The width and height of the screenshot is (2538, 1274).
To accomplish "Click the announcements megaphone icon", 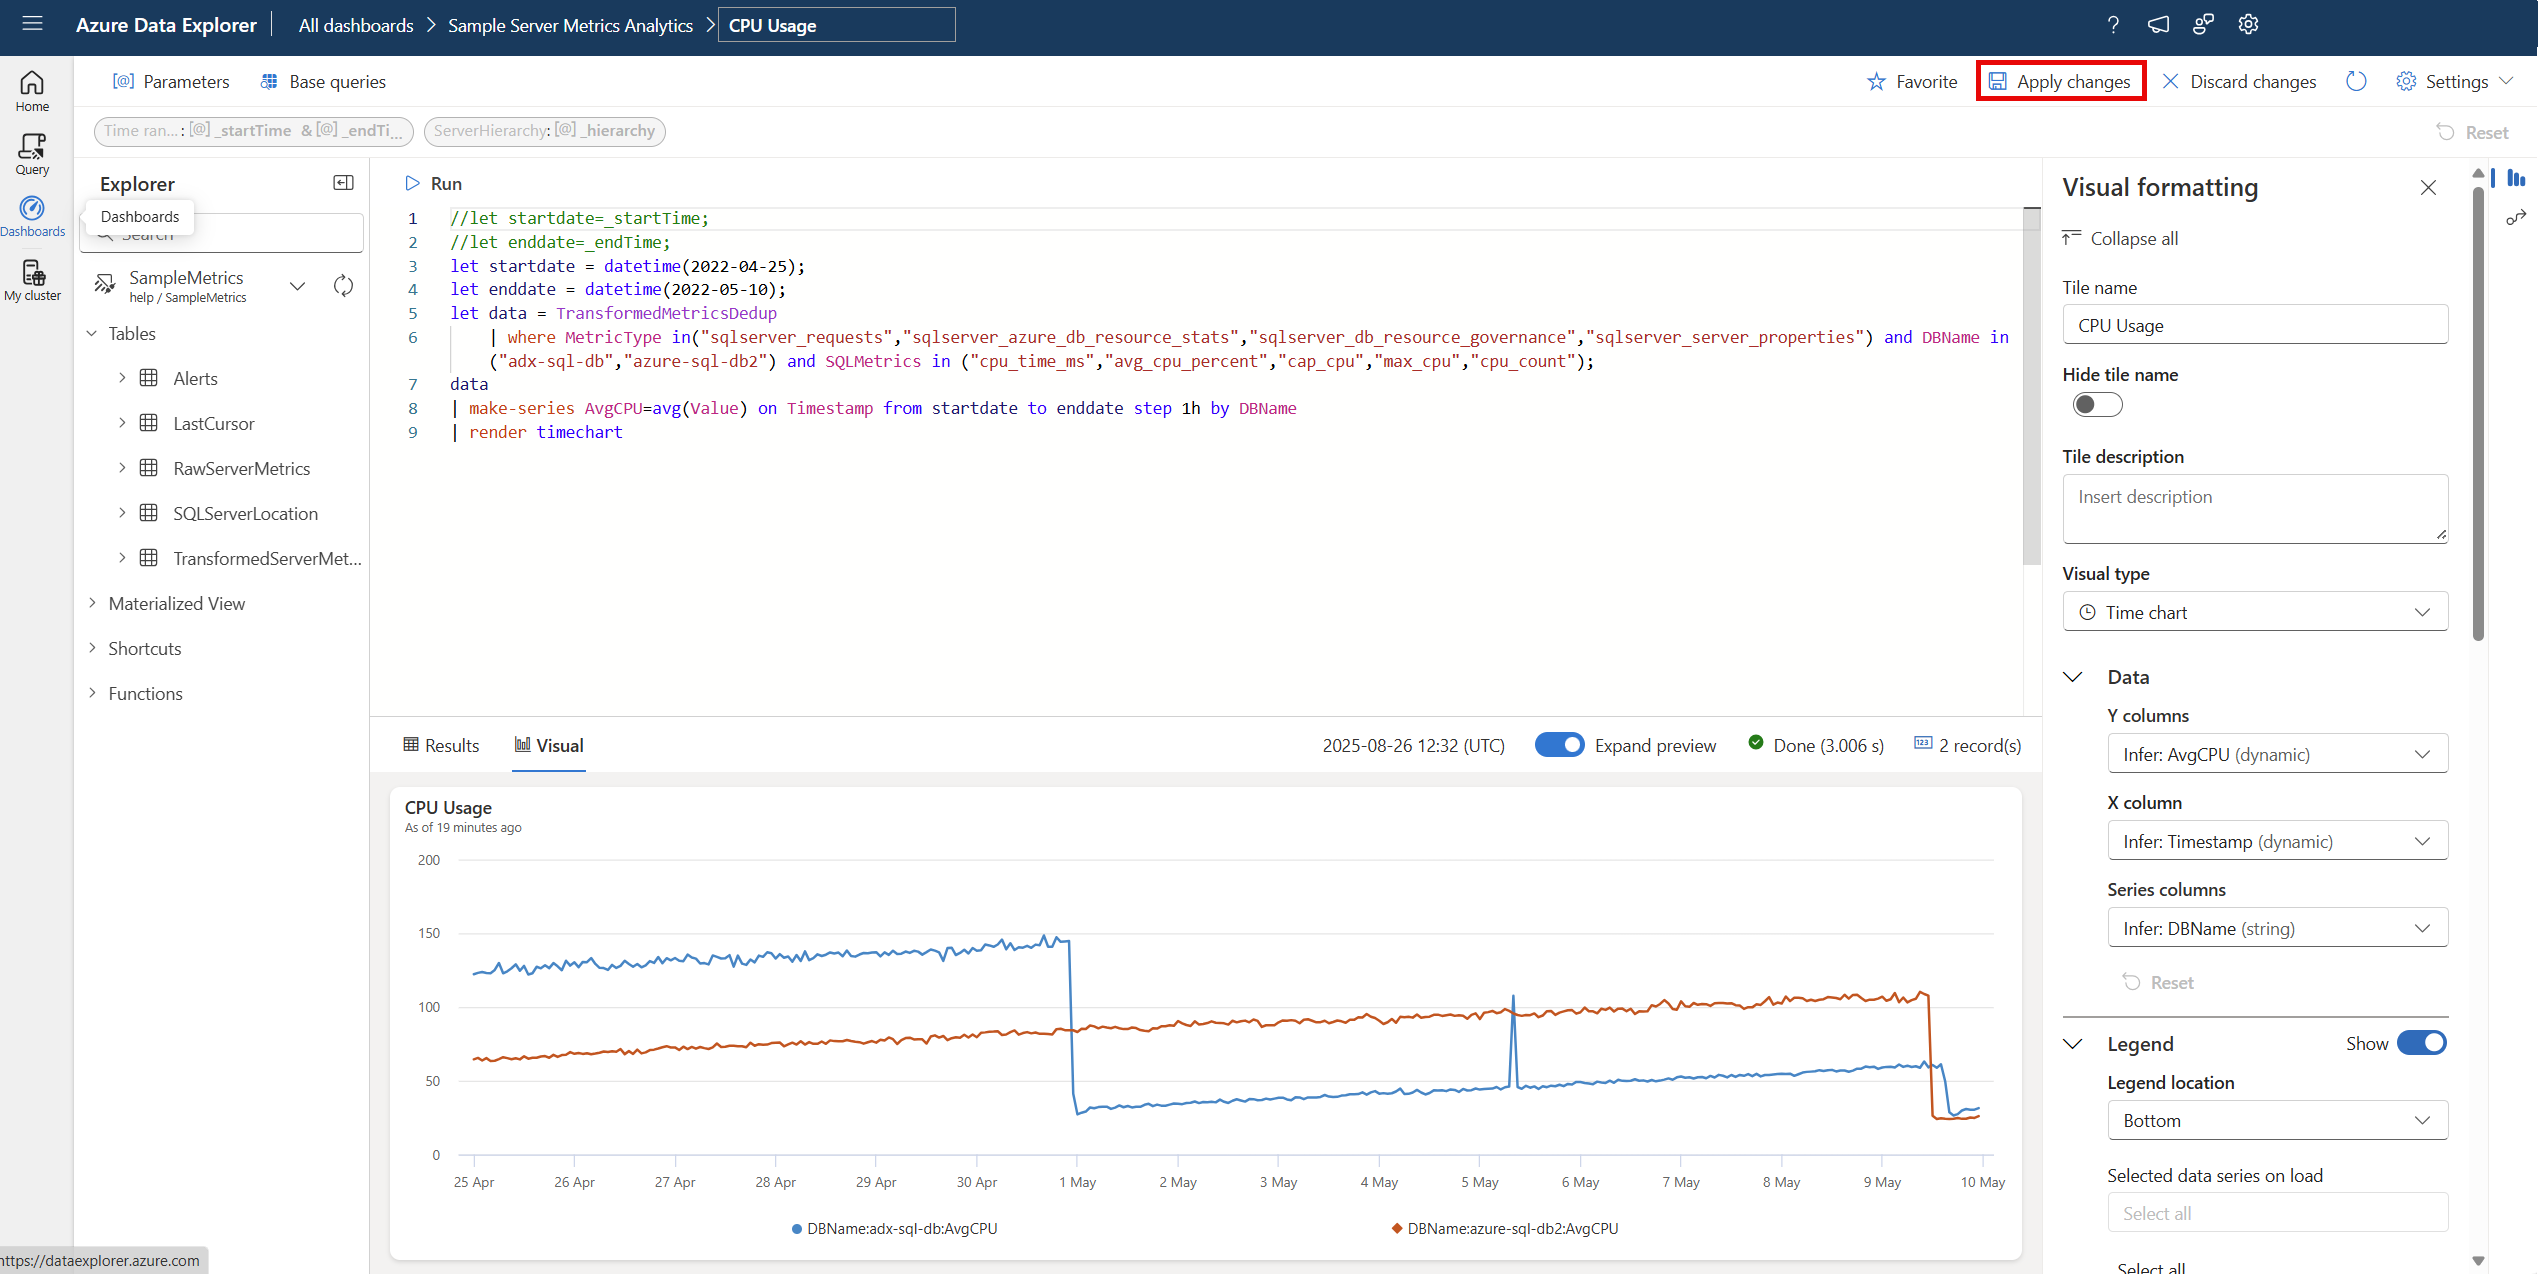I will click(x=2158, y=24).
